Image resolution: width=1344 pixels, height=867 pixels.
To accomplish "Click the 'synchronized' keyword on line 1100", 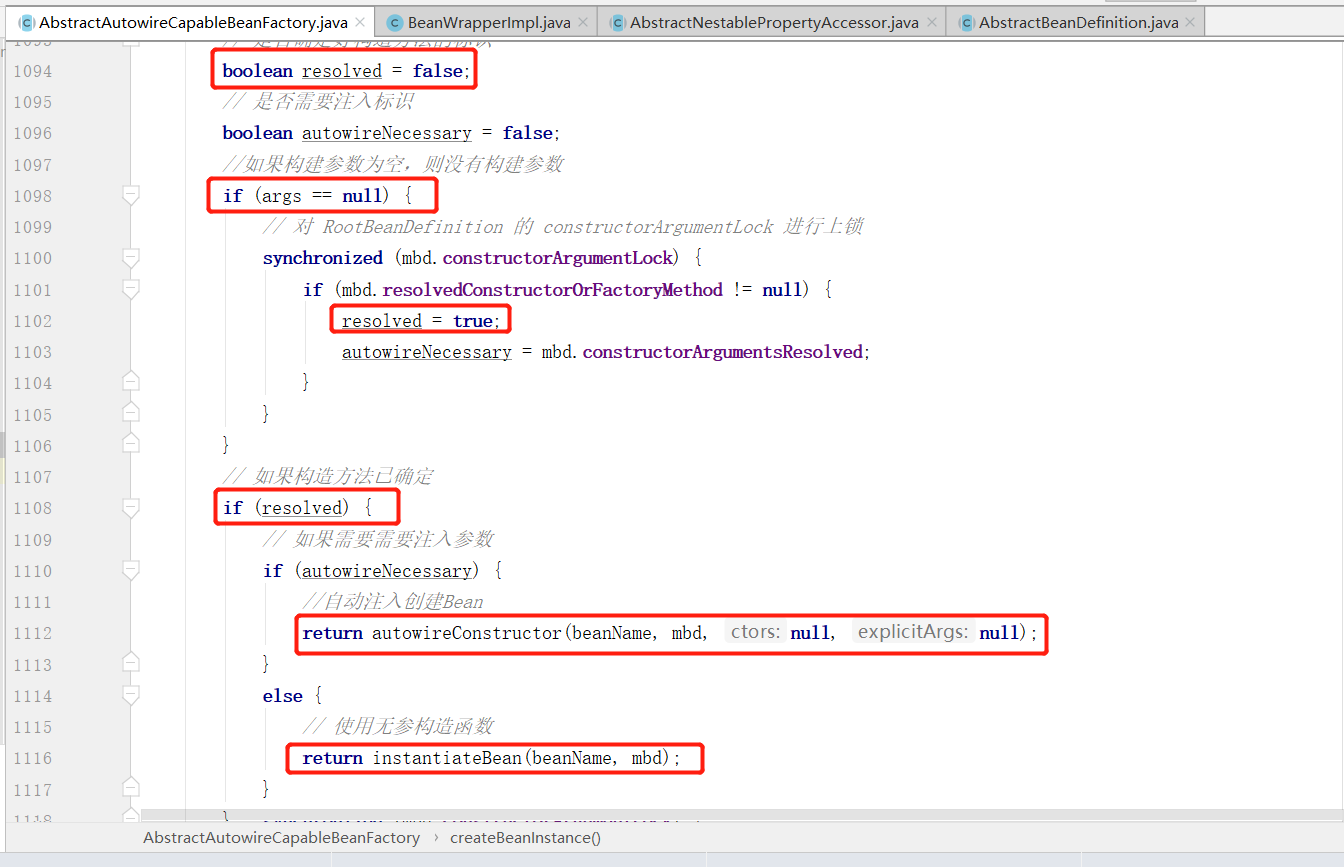I will point(323,258).
